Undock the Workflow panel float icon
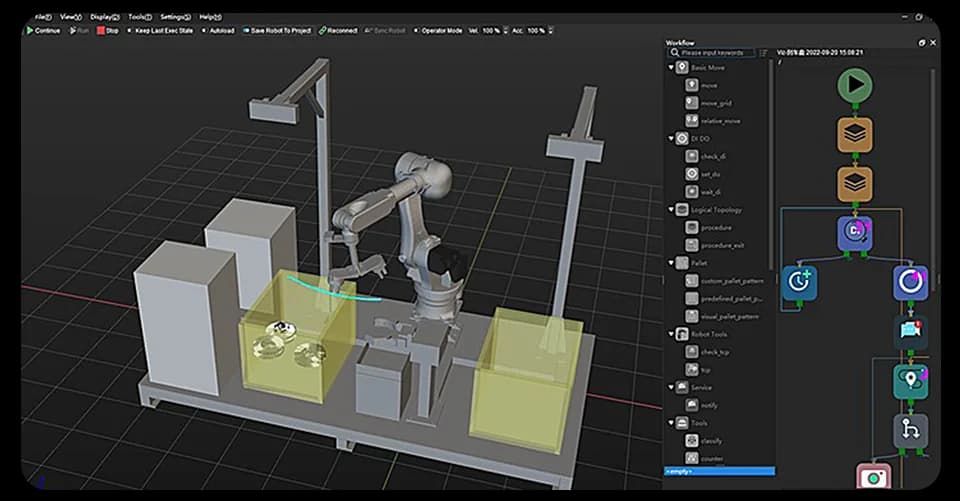The image size is (960, 501). click(922, 42)
